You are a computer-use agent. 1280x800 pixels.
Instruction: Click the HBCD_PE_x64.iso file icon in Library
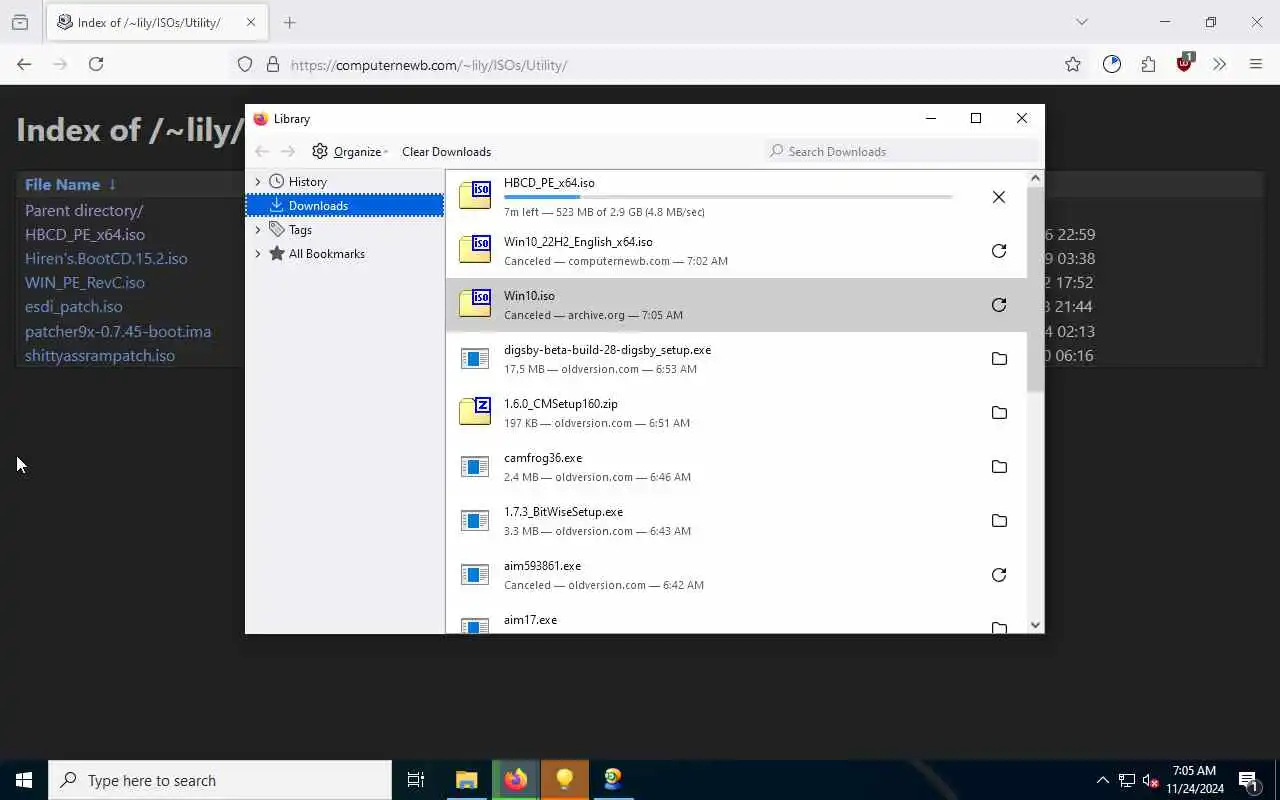475,195
